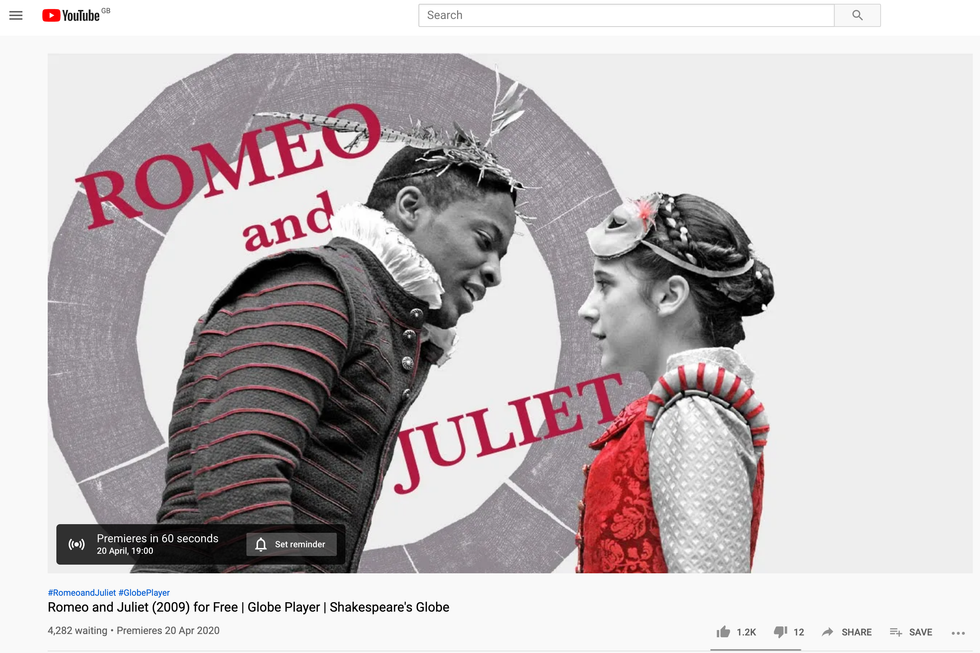Viewport: 980px width, 653px height.
Task: Follow the #RomeoandJuliet hashtag link
Action: (80, 592)
